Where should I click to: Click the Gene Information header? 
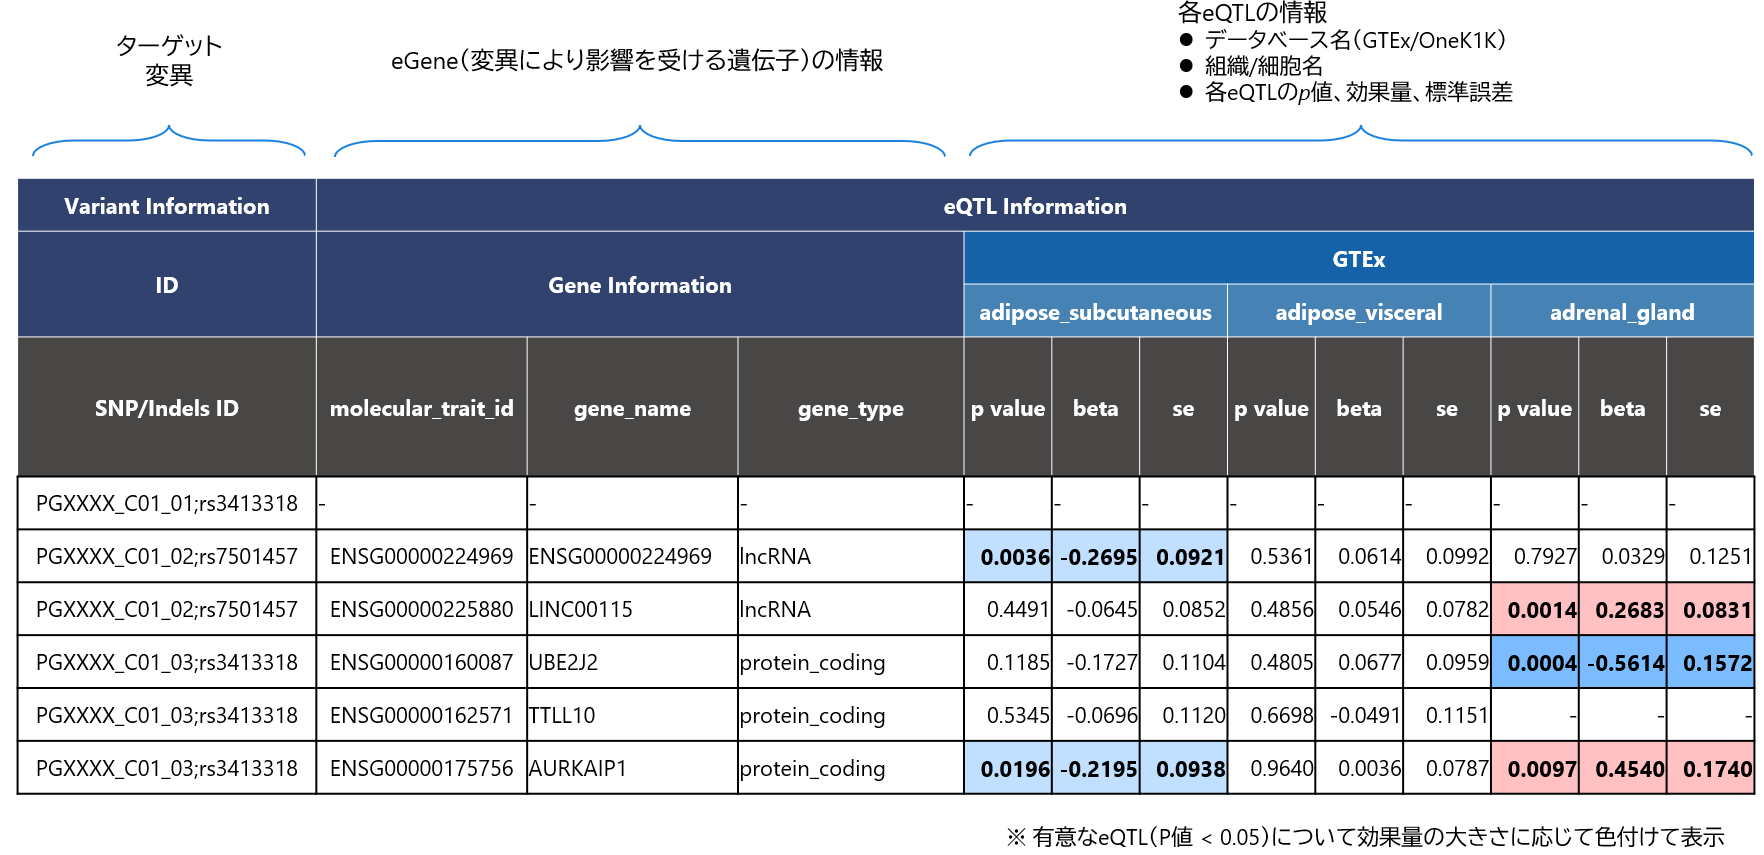[x=640, y=285]
